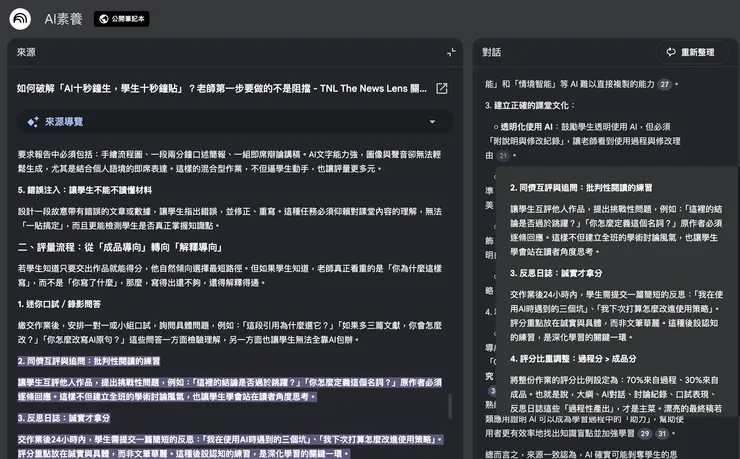Click 3. 反思日誌：誠實才拿分 heading in citation popup
Viewport: 740px width, 459px height.
(556, 273)
